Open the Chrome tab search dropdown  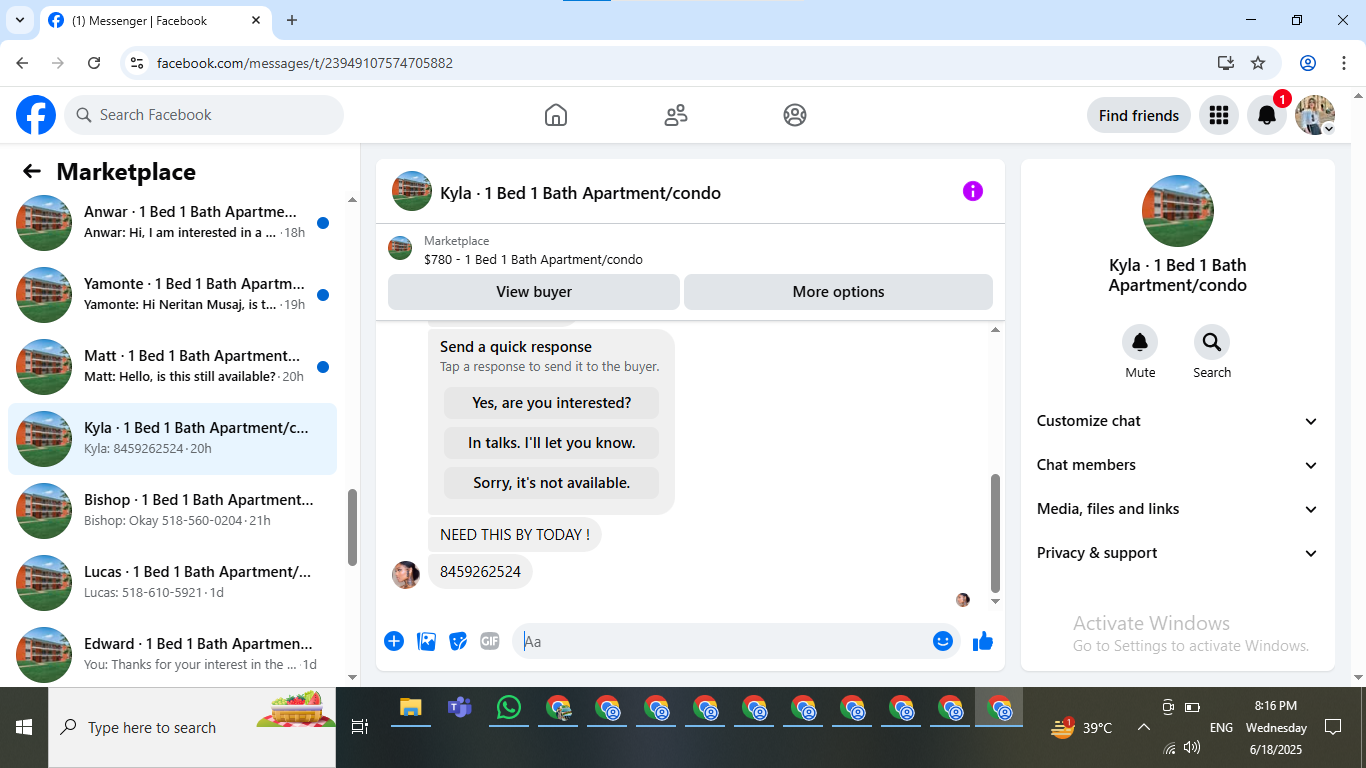coord(20,20)
